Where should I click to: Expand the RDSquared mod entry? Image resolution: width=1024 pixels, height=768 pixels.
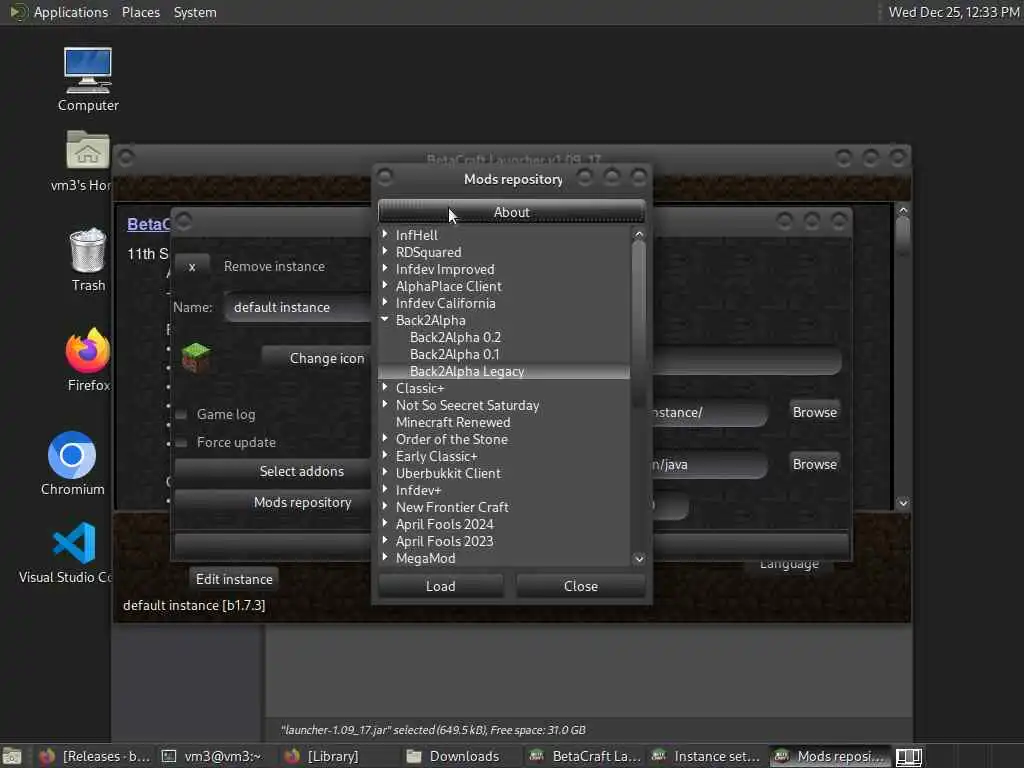(x=385, y=251)
